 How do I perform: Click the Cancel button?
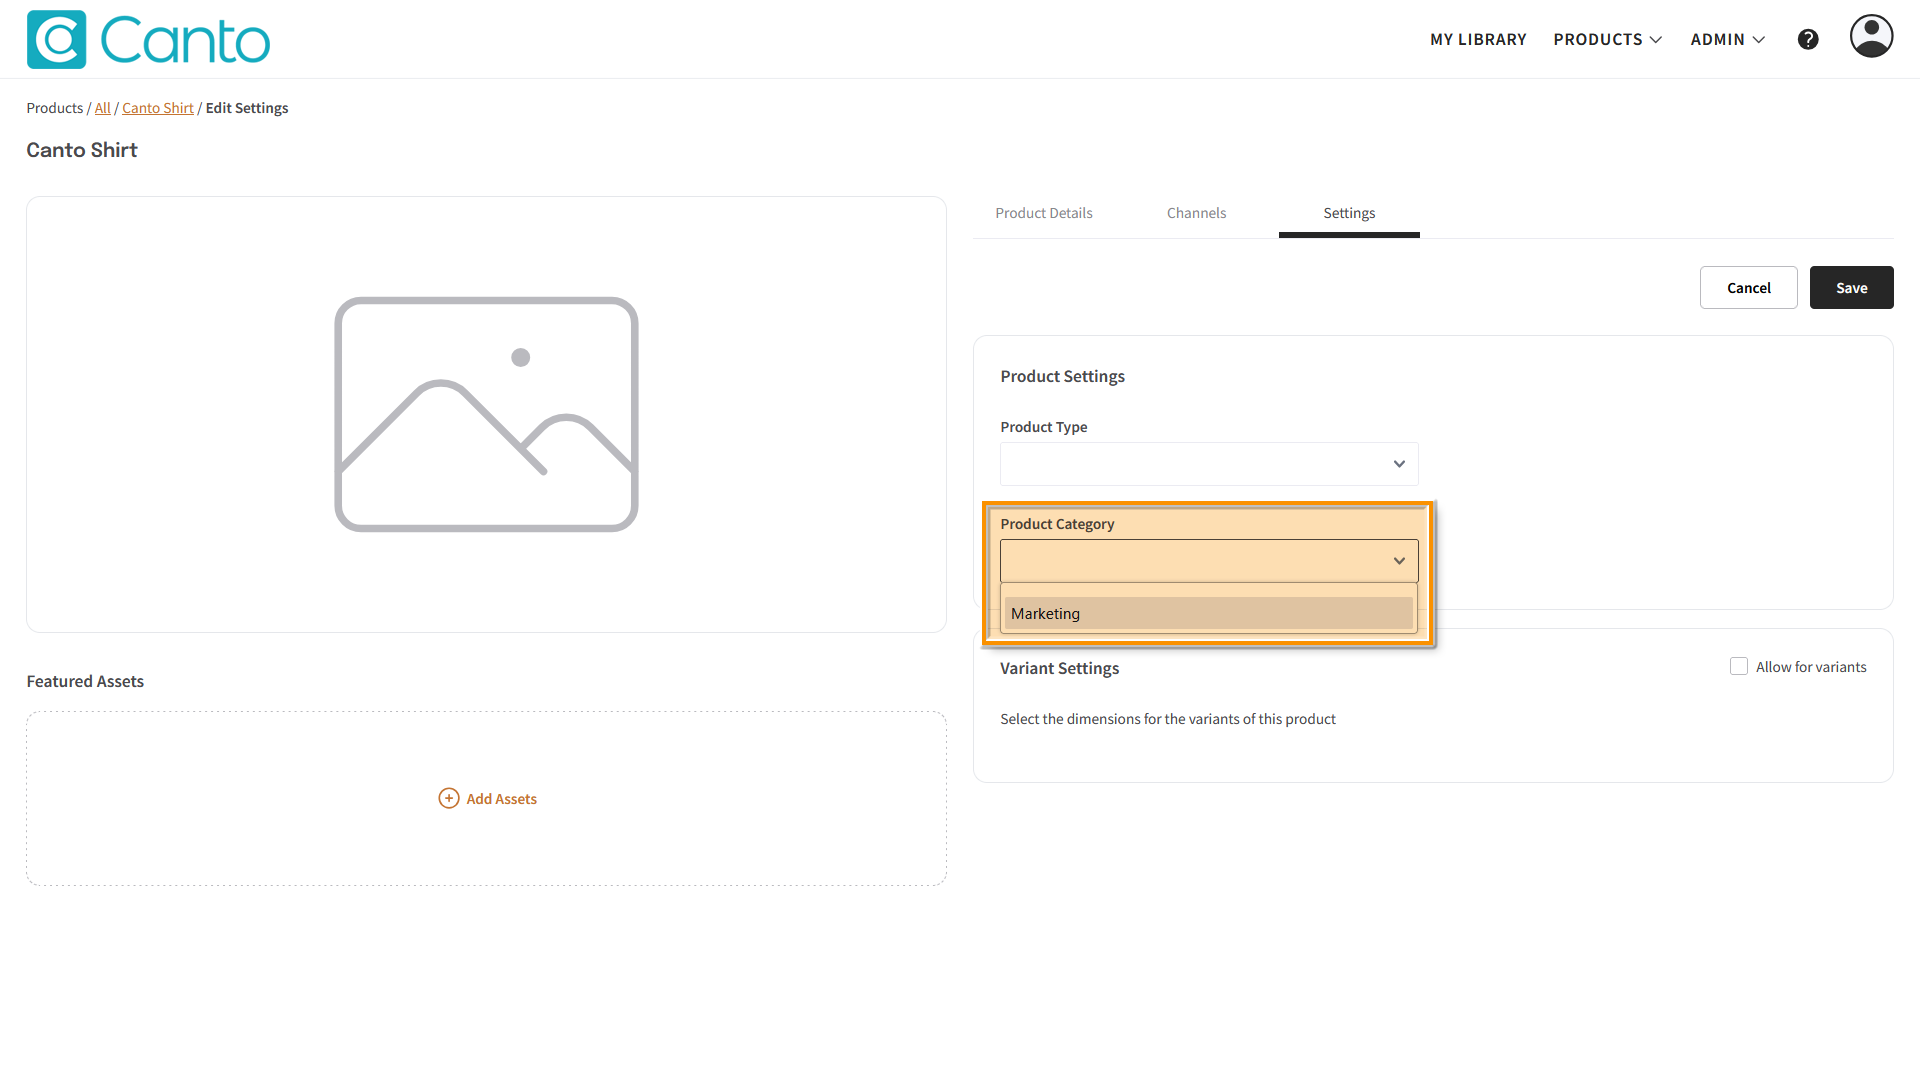[x=1748, y=288]
